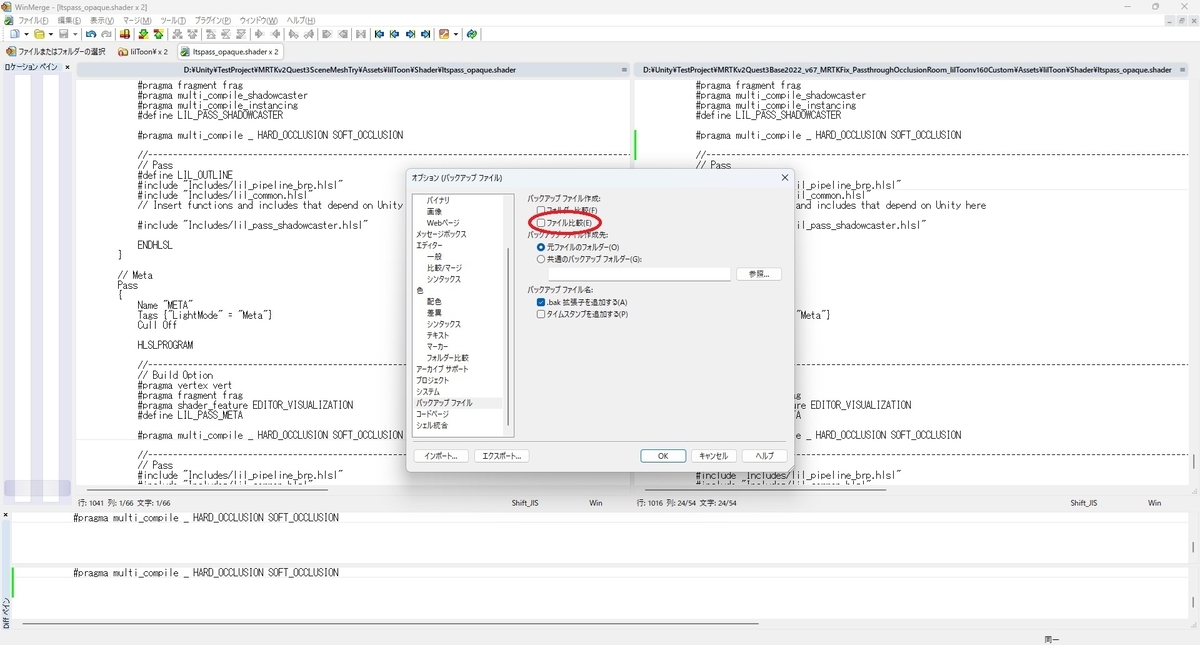
Task: Click the キャンセル button
Action: pos(714,456)
